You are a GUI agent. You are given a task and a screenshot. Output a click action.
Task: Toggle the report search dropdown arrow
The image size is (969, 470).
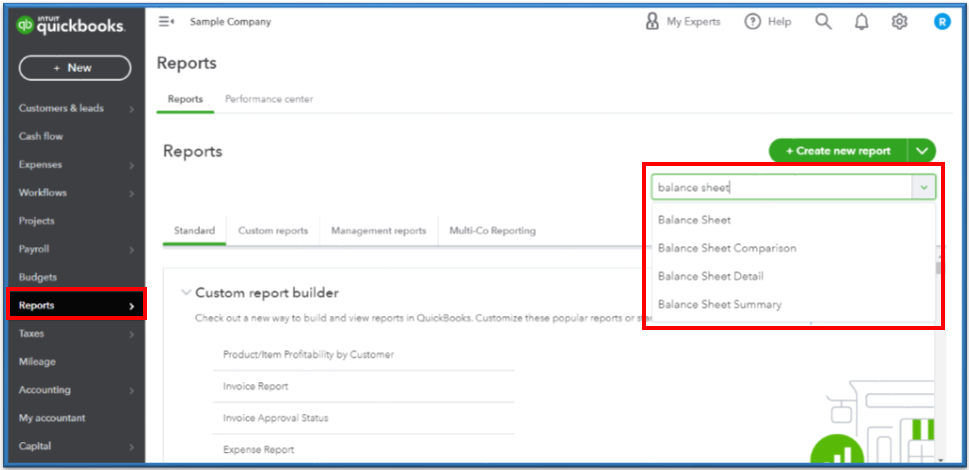[924, 187]
